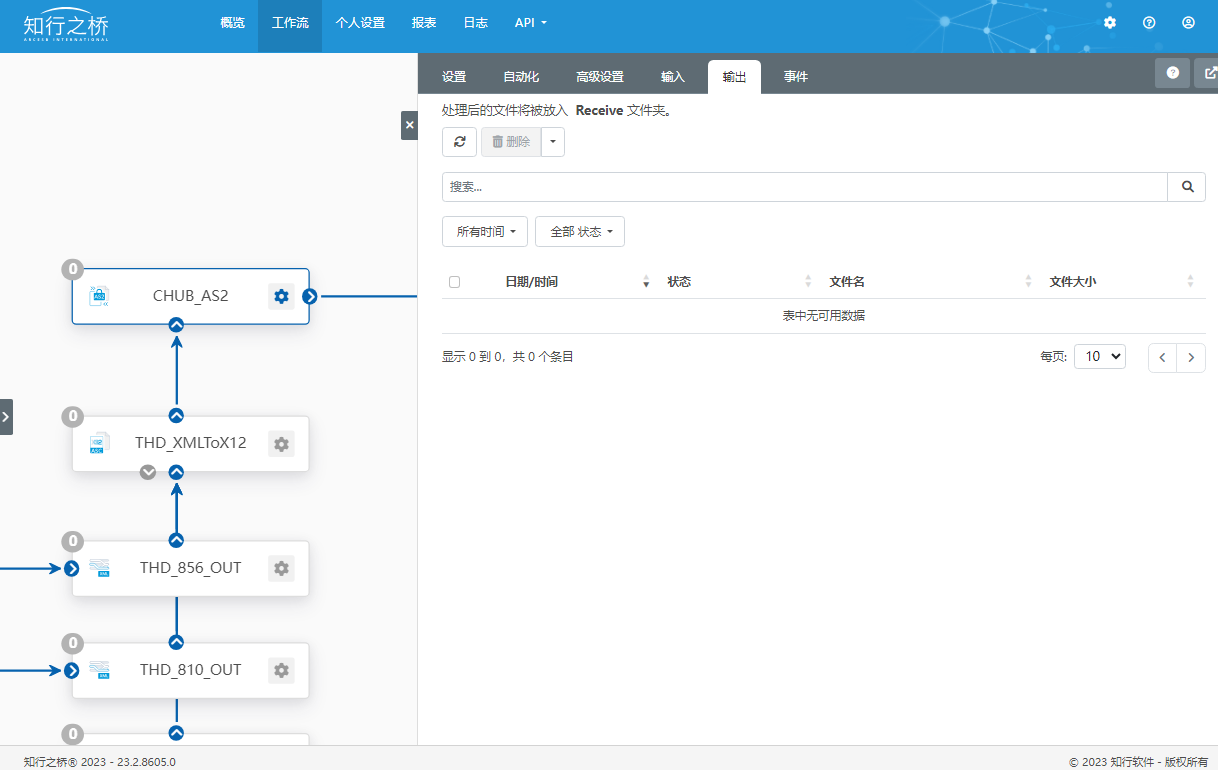Open the 全部 状态 filter dropdown
The image size is (1218, 770).
point(580,232)
